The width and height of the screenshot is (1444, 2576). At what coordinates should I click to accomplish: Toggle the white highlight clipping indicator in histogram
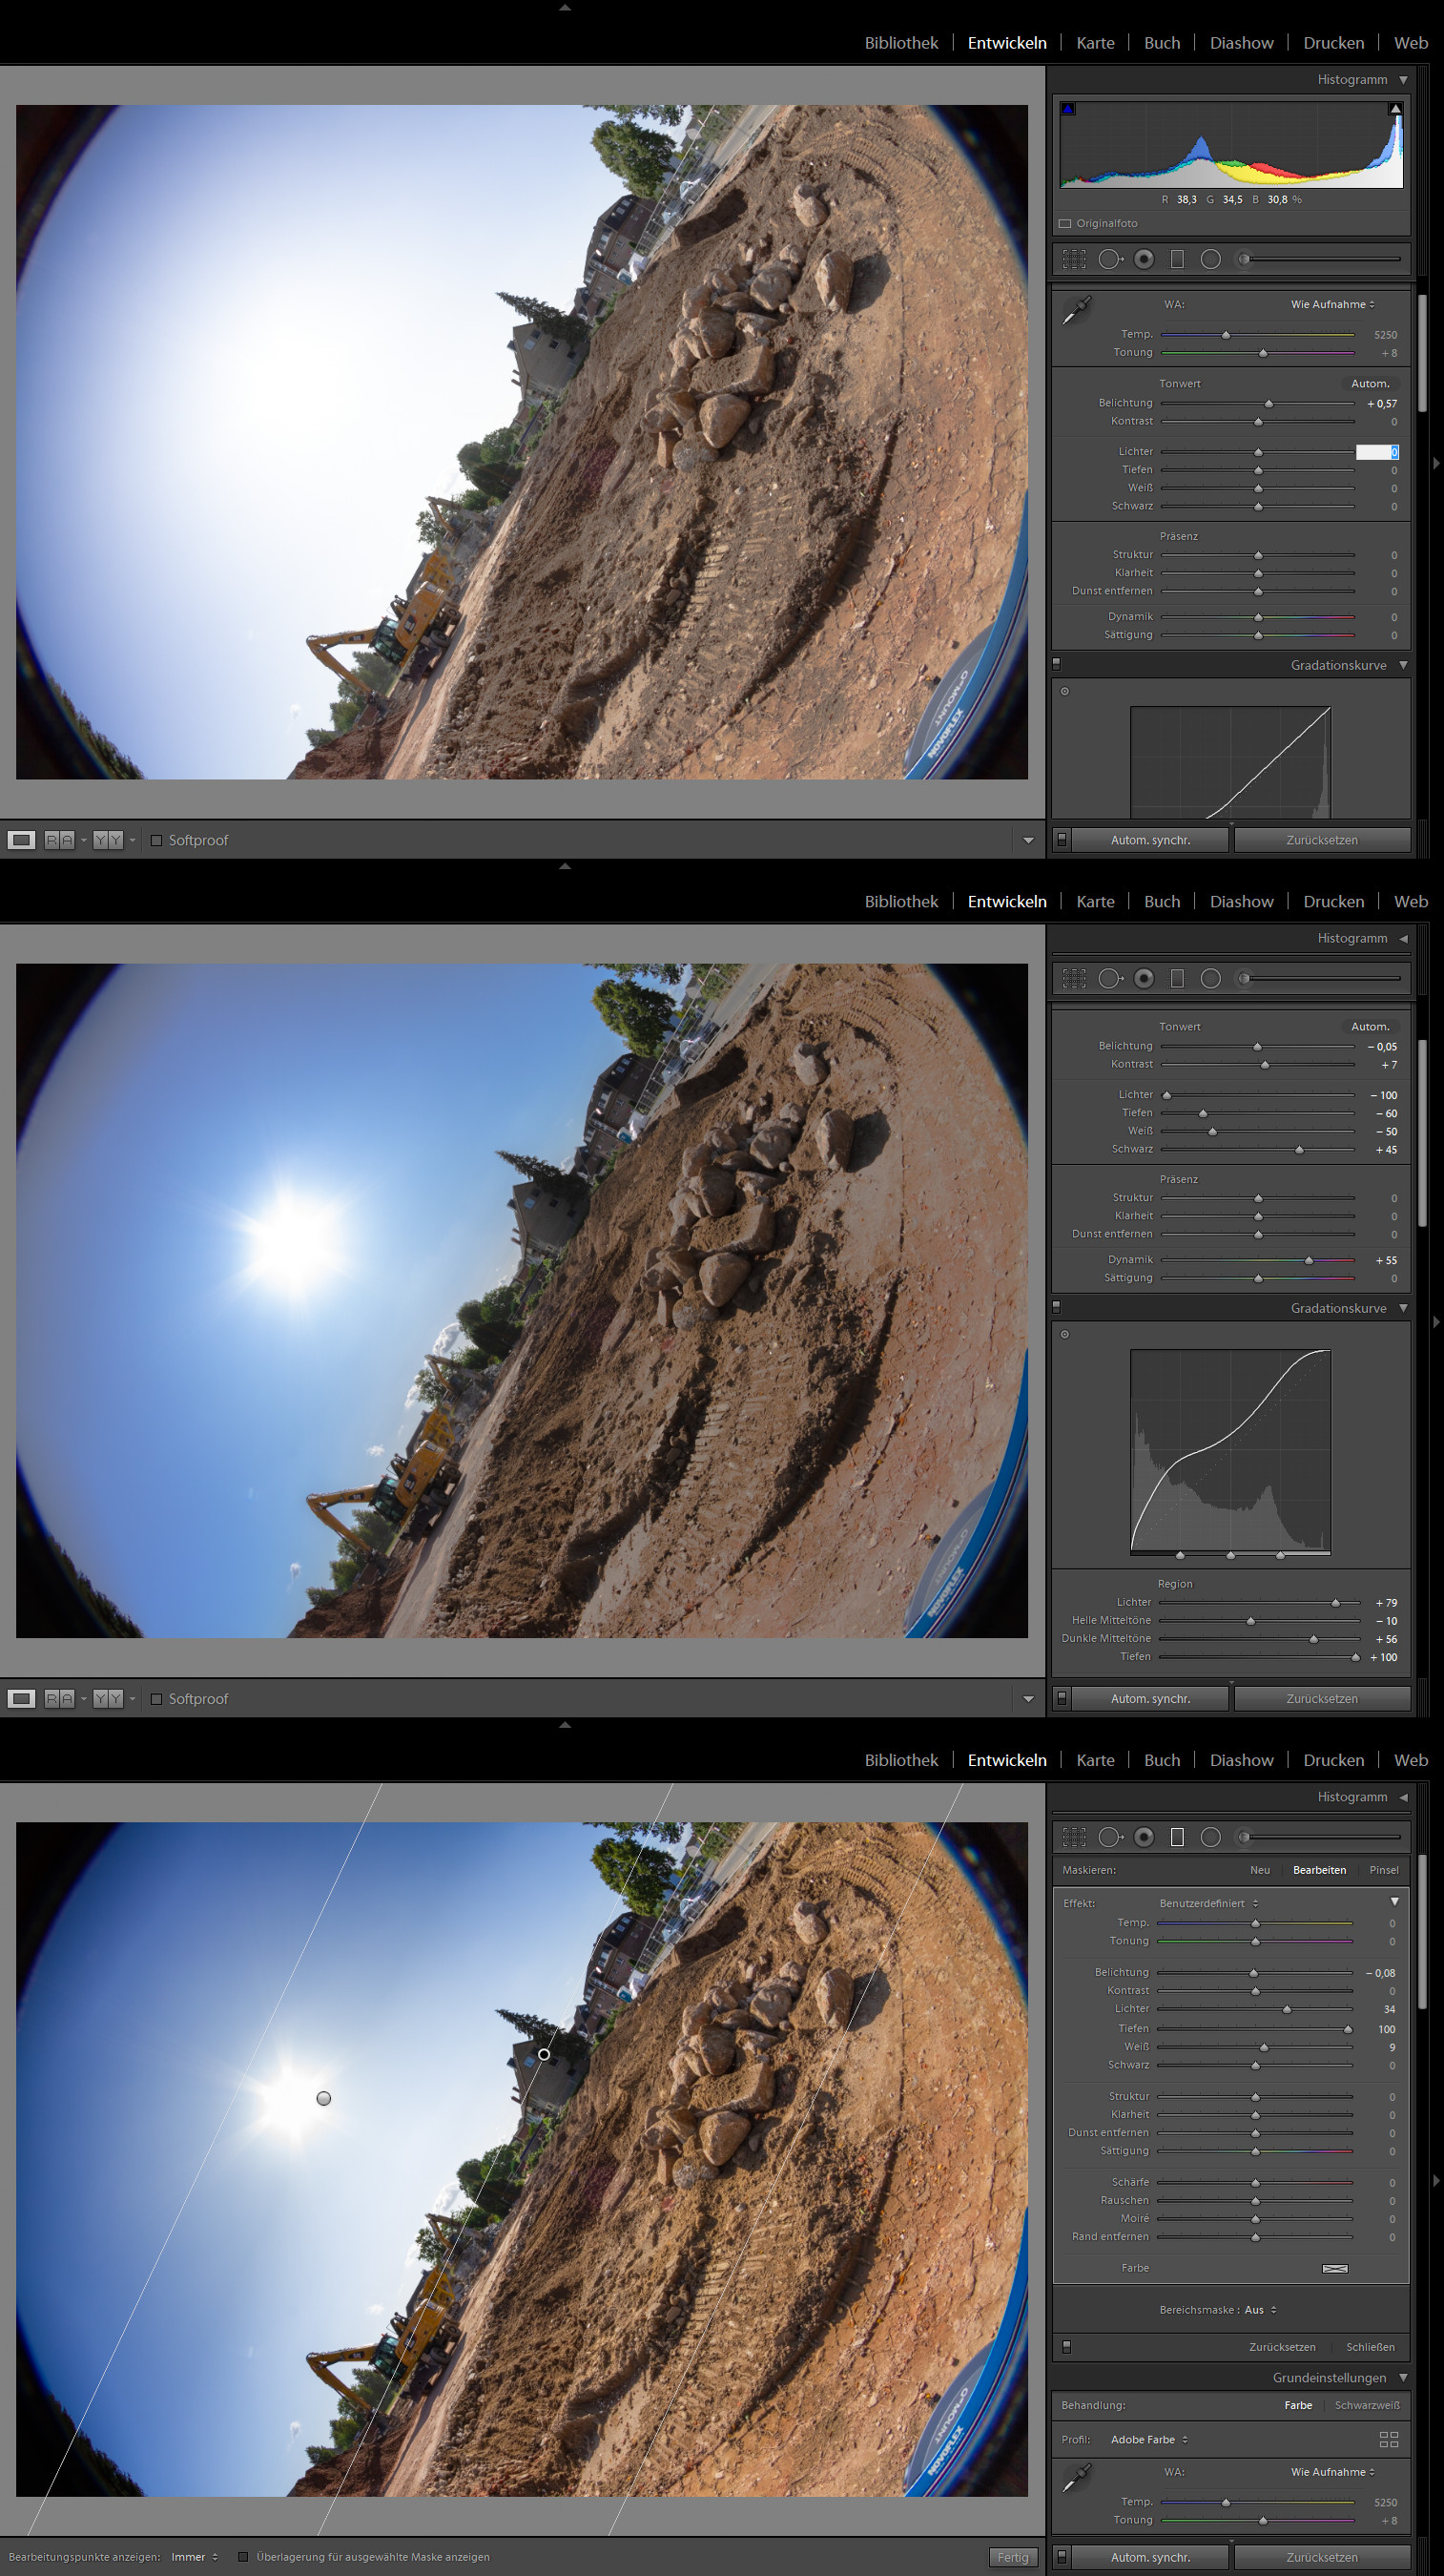[x=1395, y=109]
